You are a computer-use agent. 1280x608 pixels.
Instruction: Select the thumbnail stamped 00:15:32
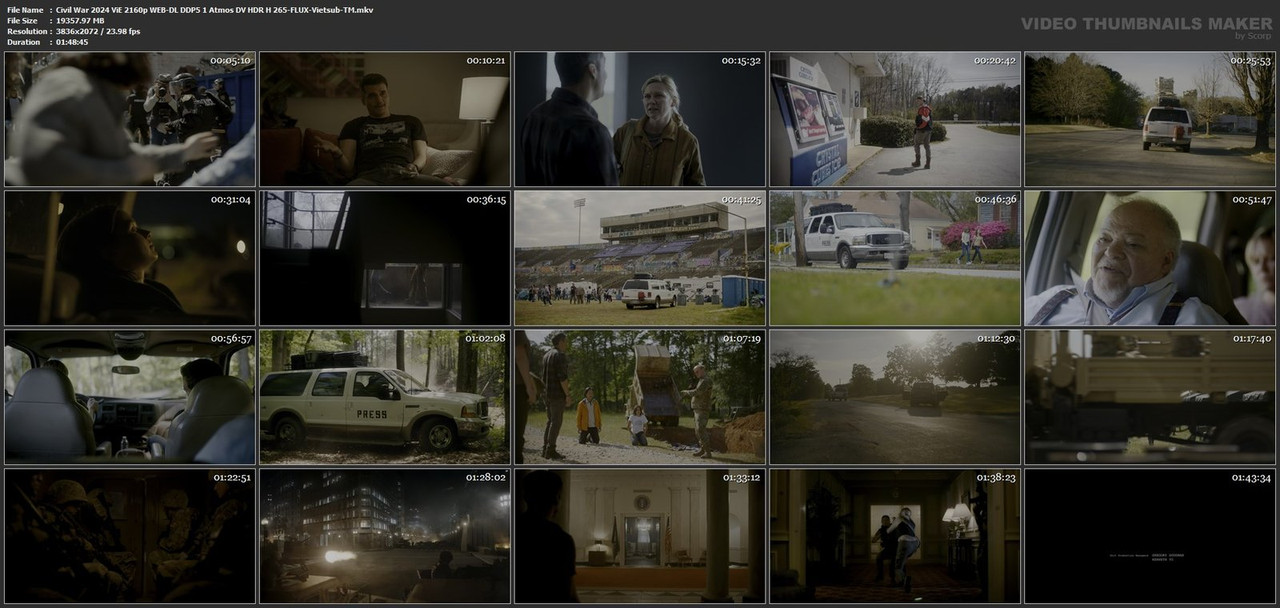640,119
